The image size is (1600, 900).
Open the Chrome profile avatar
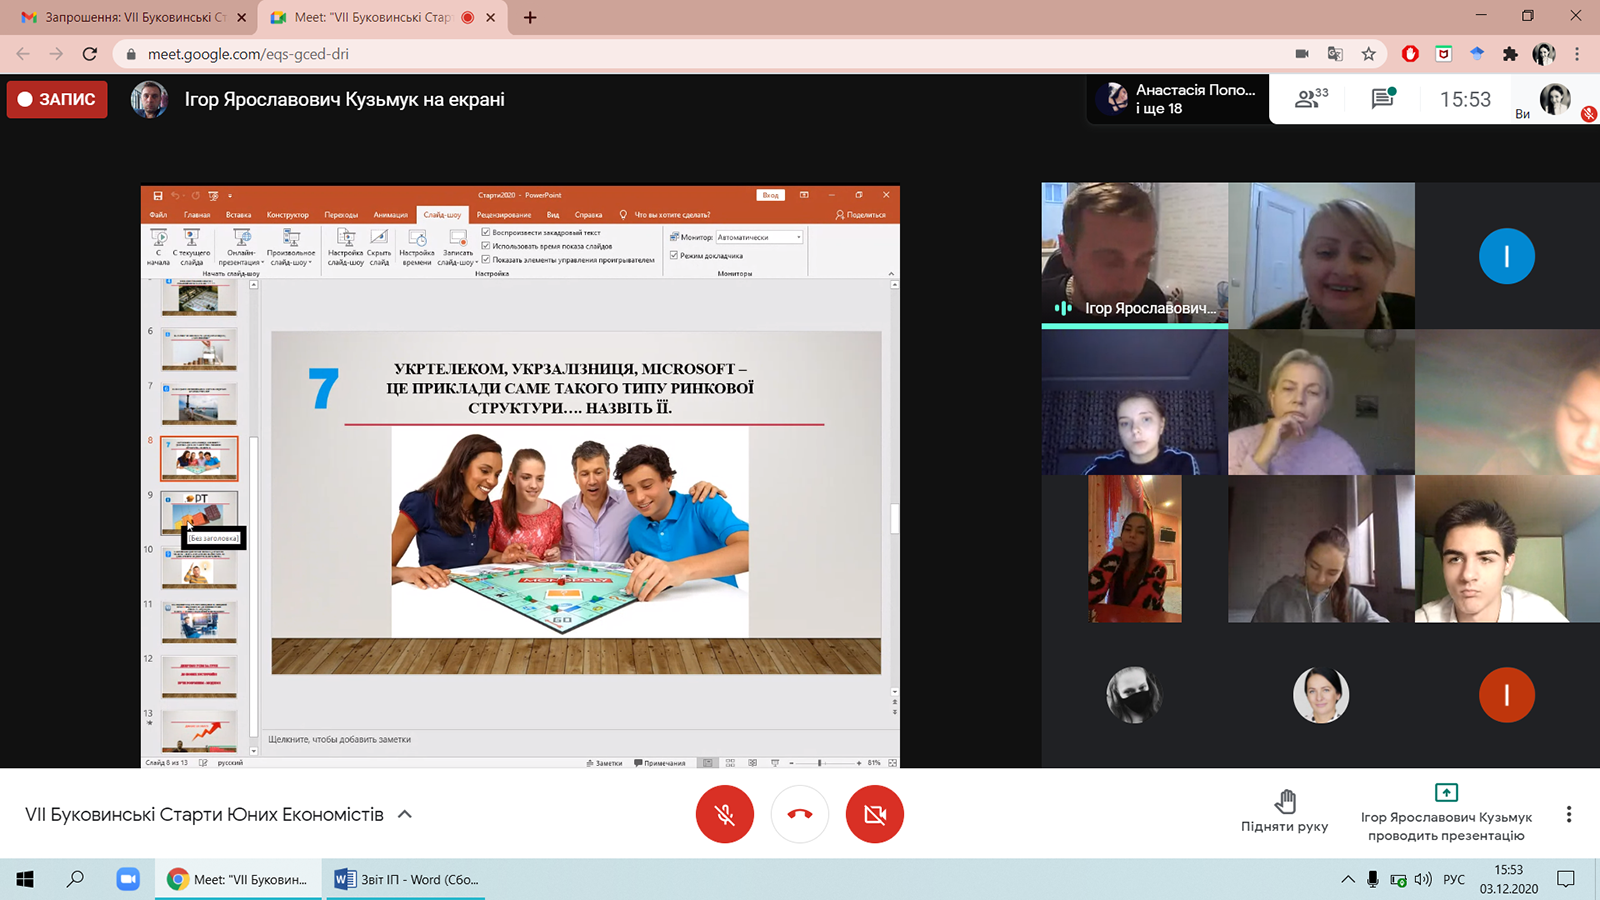1544,54
